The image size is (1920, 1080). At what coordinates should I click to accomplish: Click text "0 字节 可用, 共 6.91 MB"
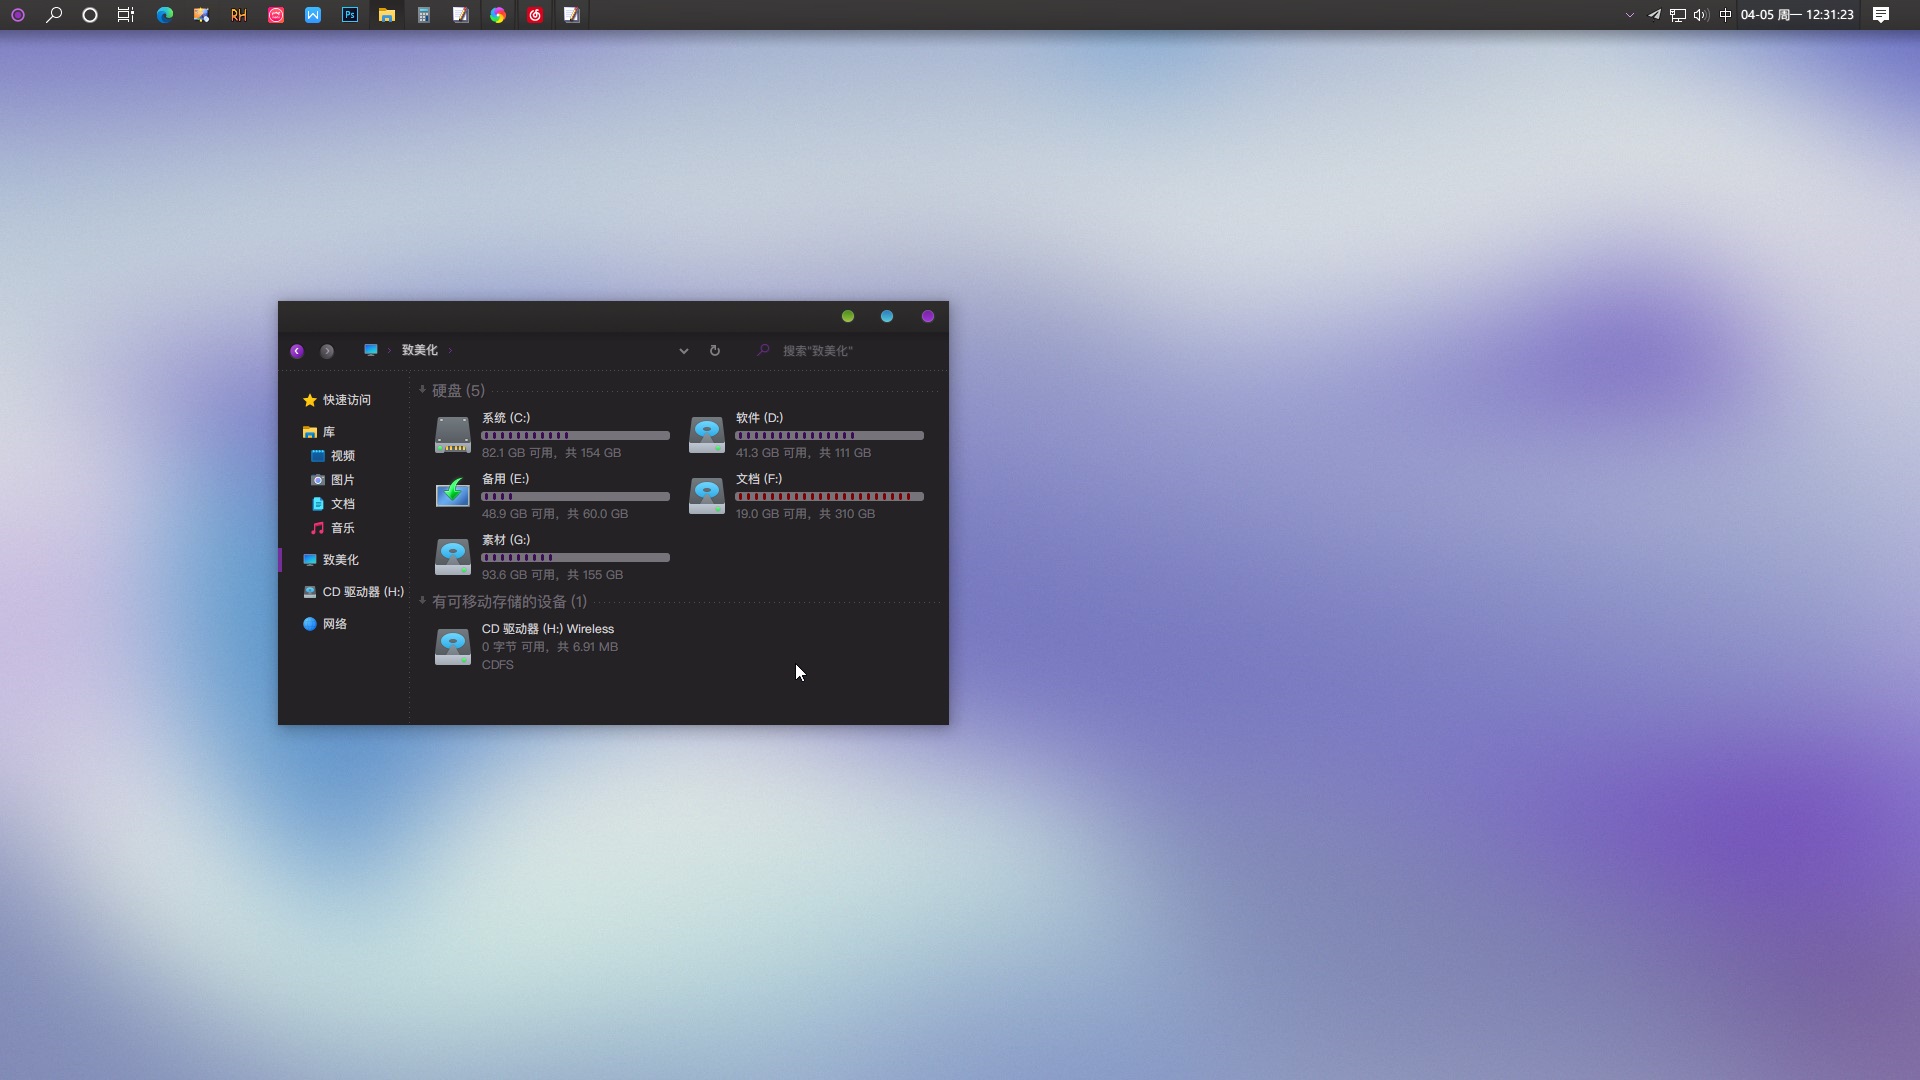(550, 647)
